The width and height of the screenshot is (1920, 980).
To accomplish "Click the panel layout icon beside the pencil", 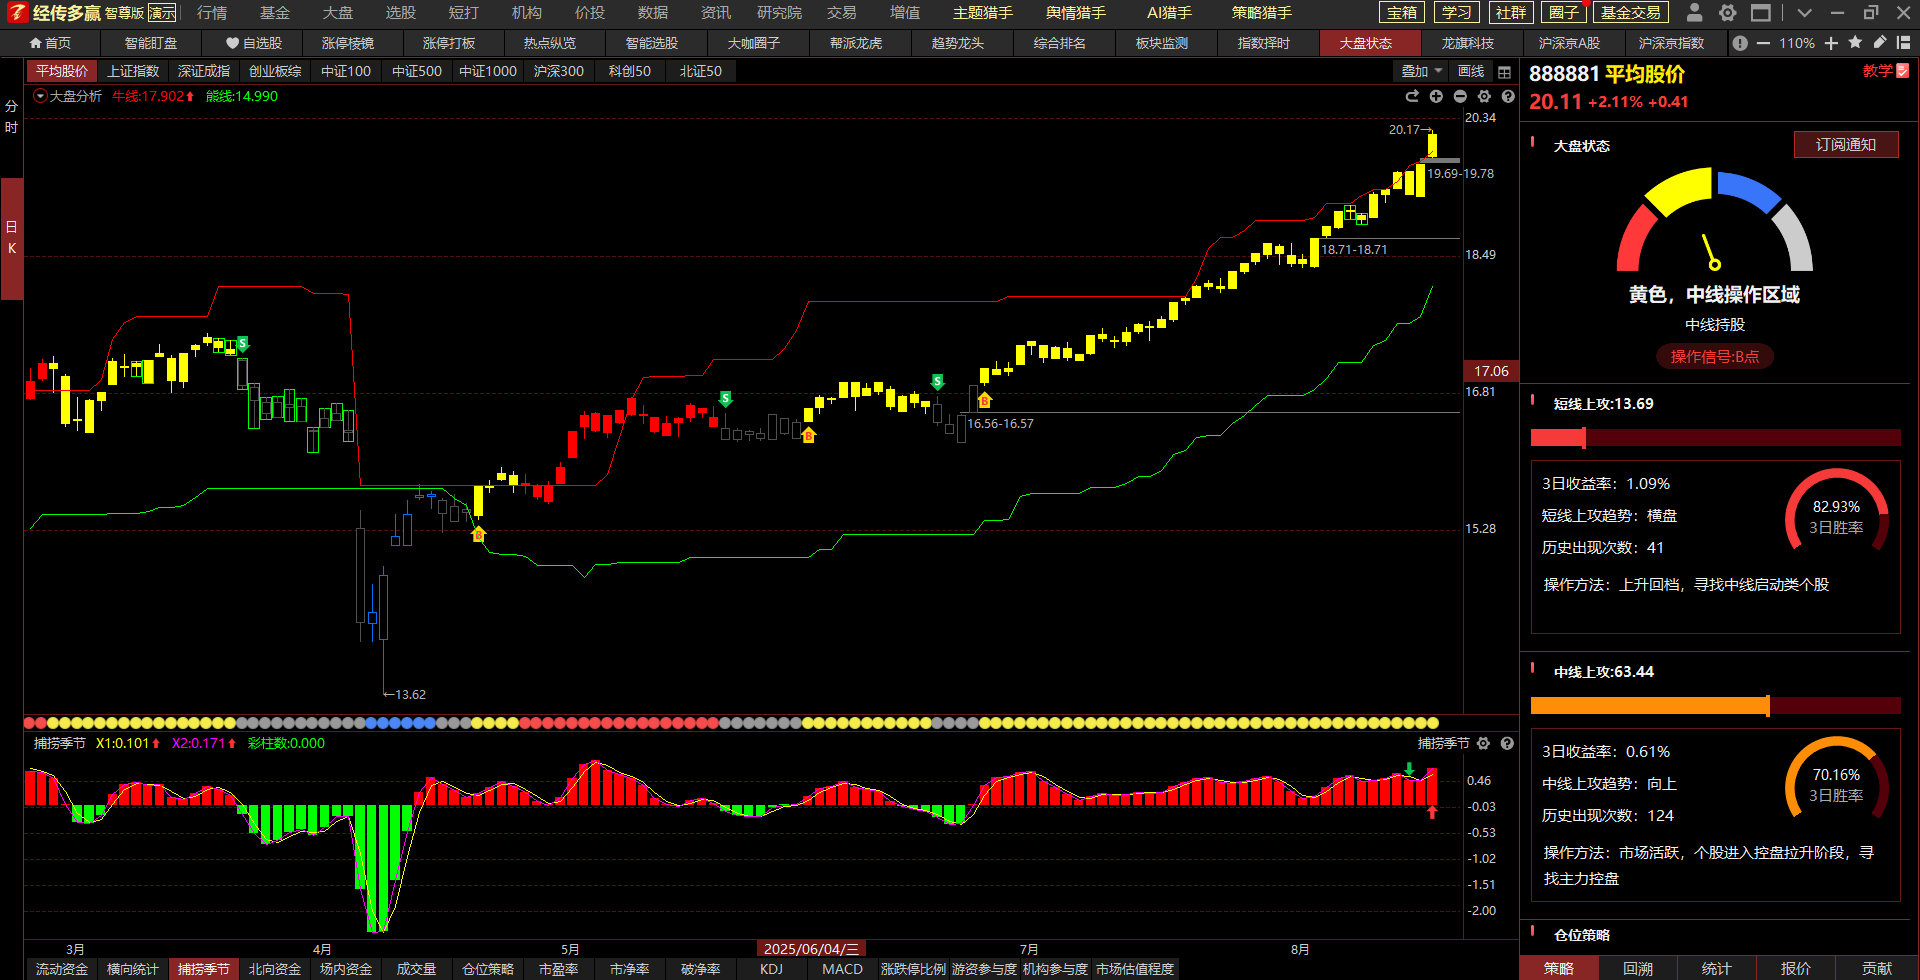I will point(1903,43).
